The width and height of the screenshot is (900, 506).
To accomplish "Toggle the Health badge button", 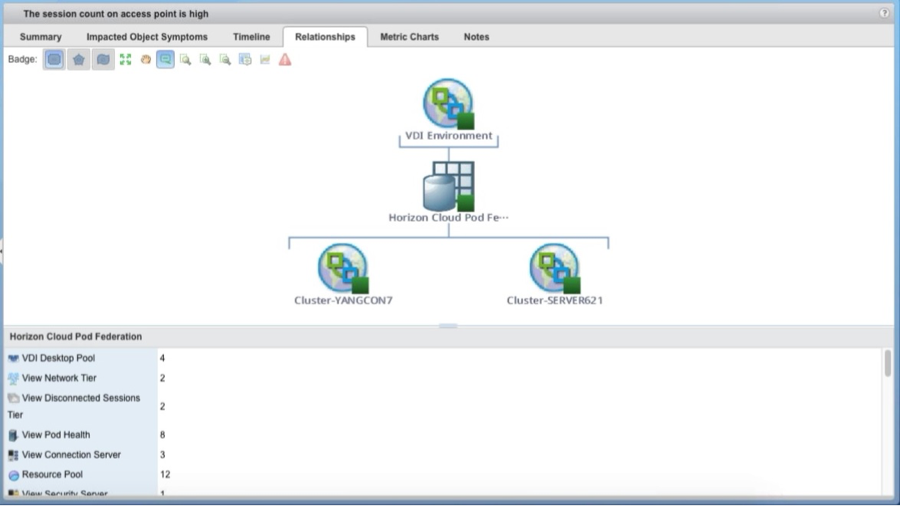I will 54,59.
